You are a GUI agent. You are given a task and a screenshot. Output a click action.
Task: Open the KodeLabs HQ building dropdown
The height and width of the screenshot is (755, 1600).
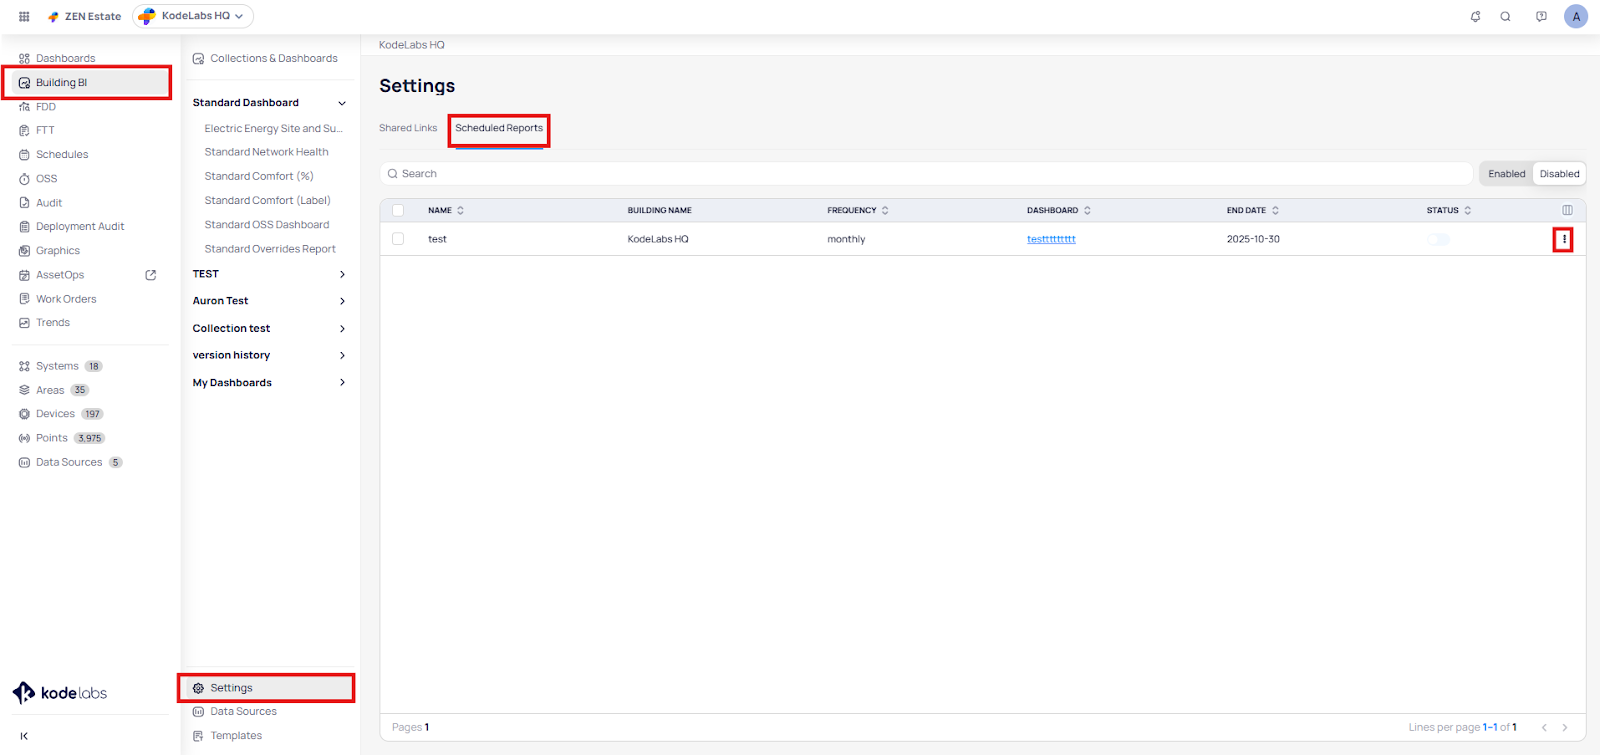click(x=193, y=16)
